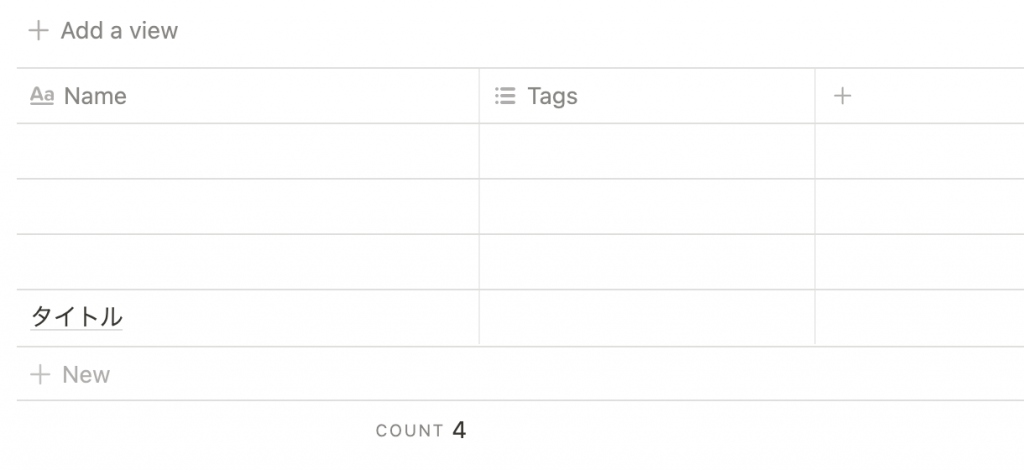Click the Aa title icon in Name header

(42, 96)
